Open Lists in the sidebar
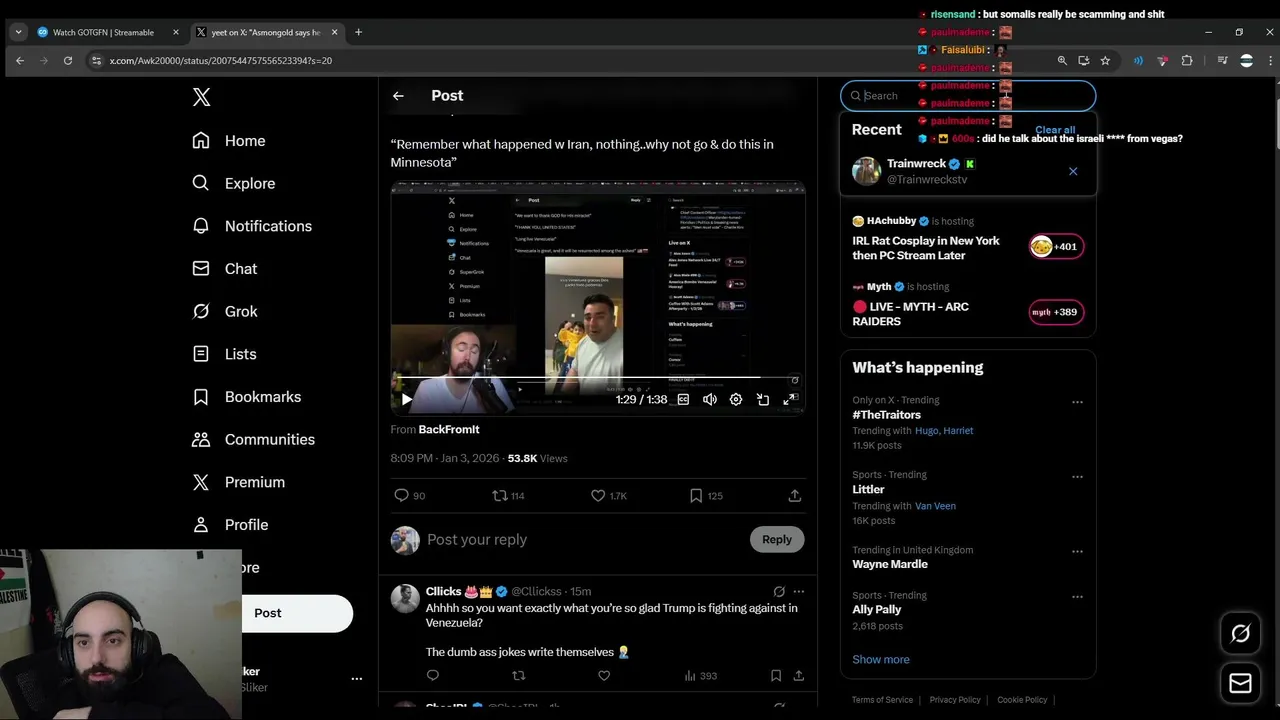Screen dimensions: 1280x720 [x=225, y=354]
